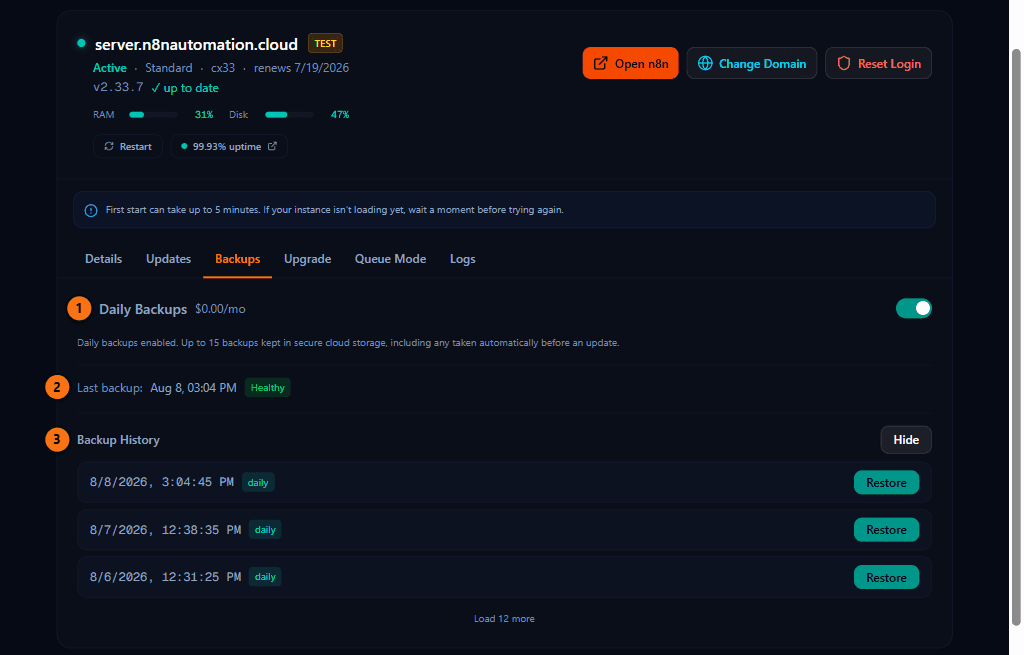Click the TEST badge
The image size is (1024, 655).
[325, 44]
